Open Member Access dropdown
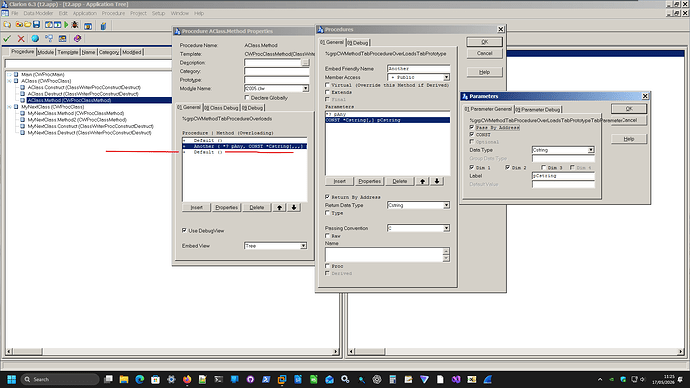690x388 pixels. tap(446, 77)
